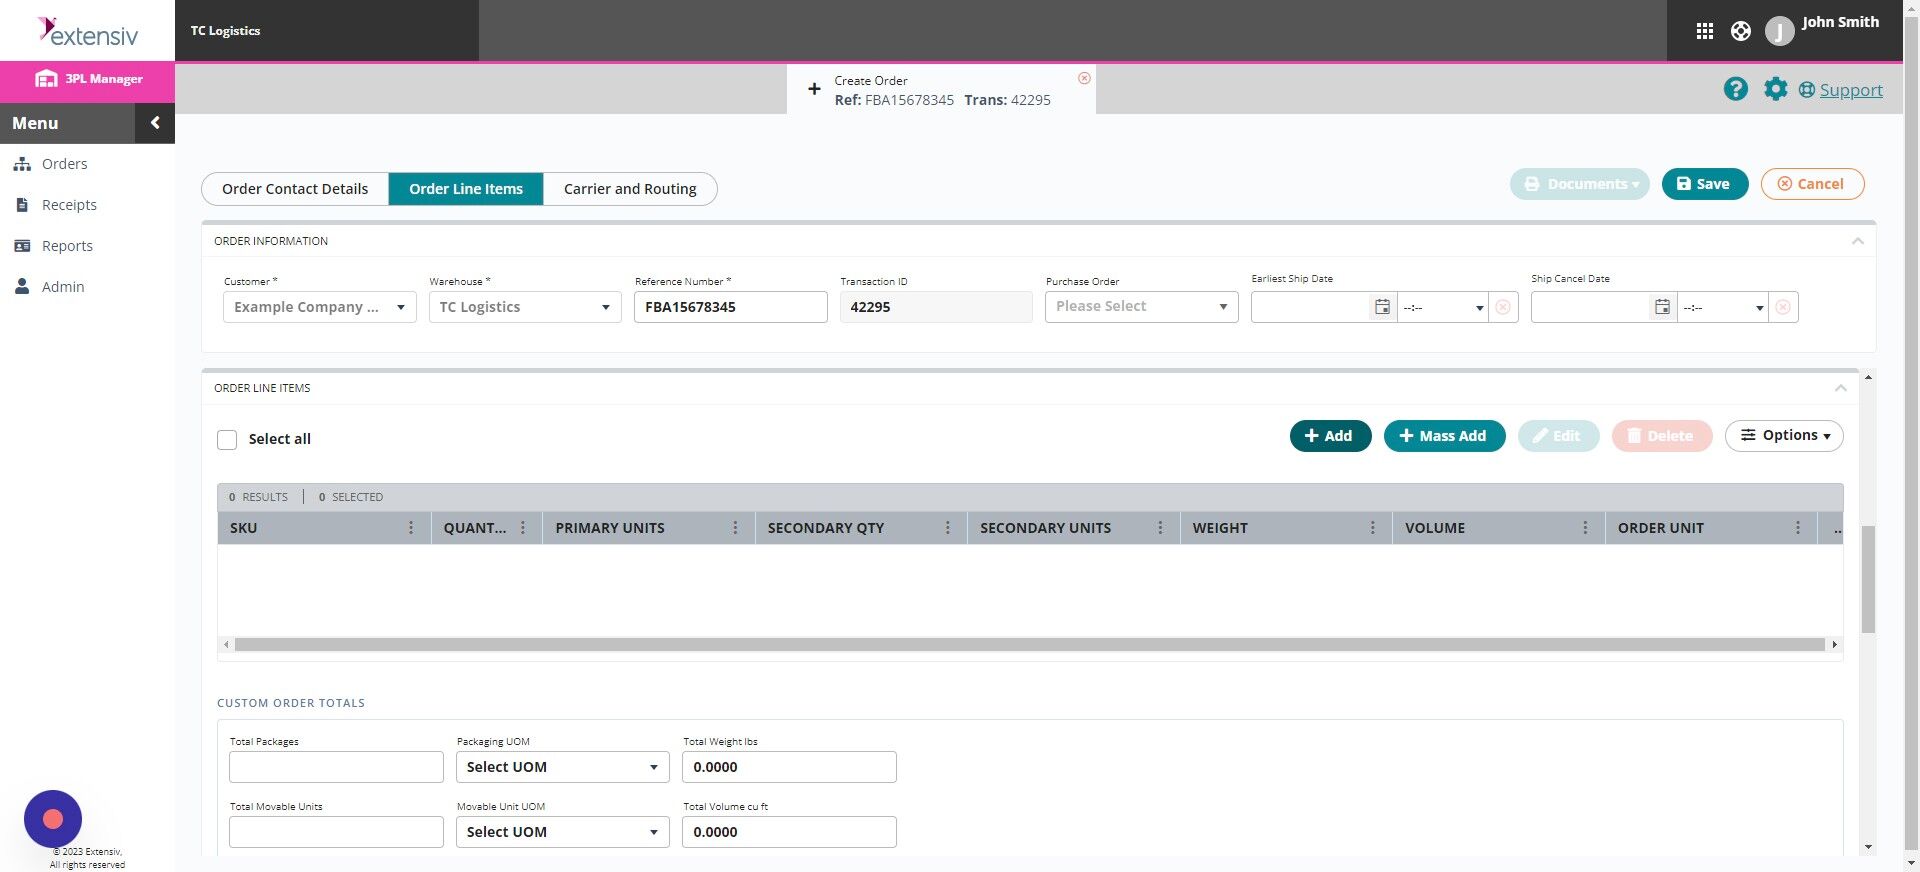Viewport: 1920px width, 872px height.
Task: Collapse the Menu sidebar arrow
Action: point(155,123)
